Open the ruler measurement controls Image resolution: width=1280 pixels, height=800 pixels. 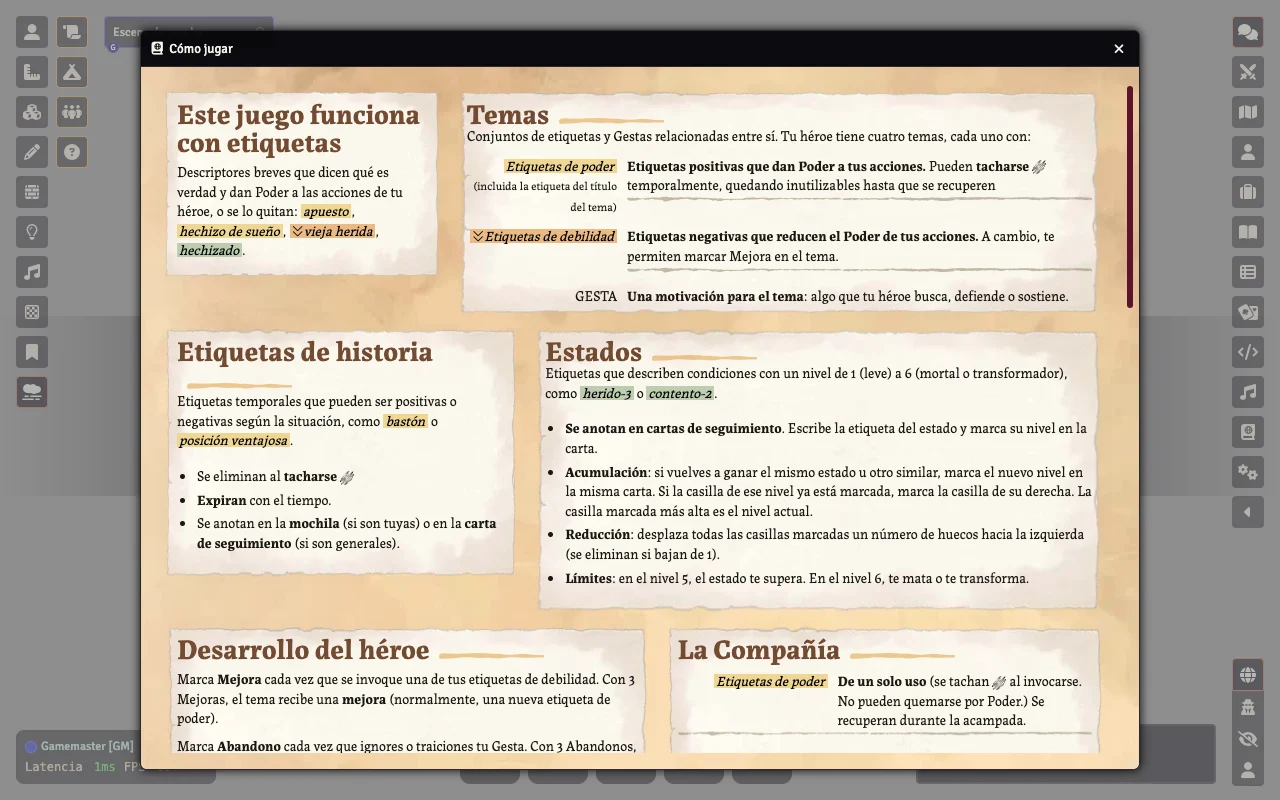tap(32, 72)
